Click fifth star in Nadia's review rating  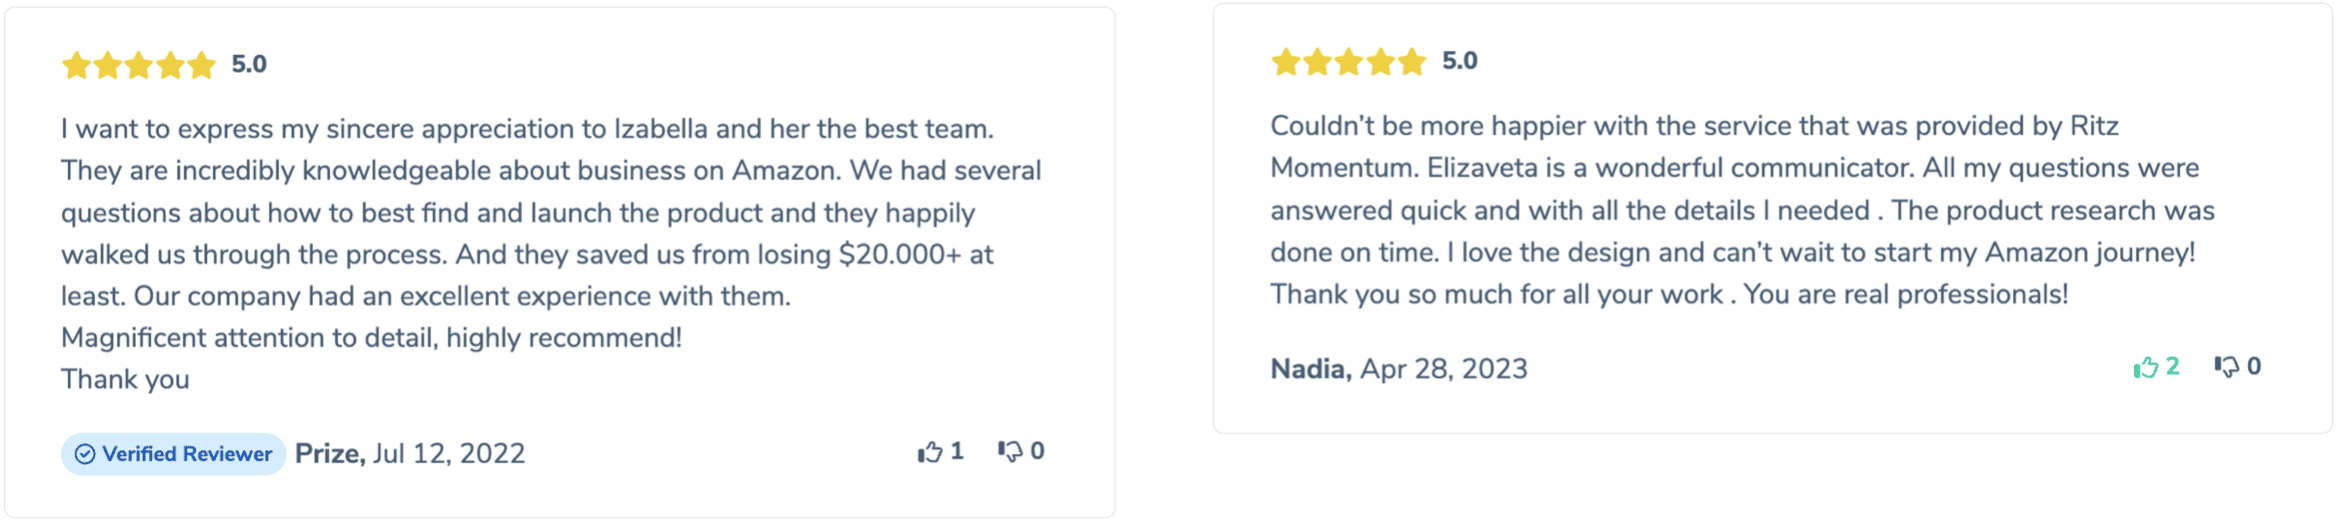point(1412,63)
